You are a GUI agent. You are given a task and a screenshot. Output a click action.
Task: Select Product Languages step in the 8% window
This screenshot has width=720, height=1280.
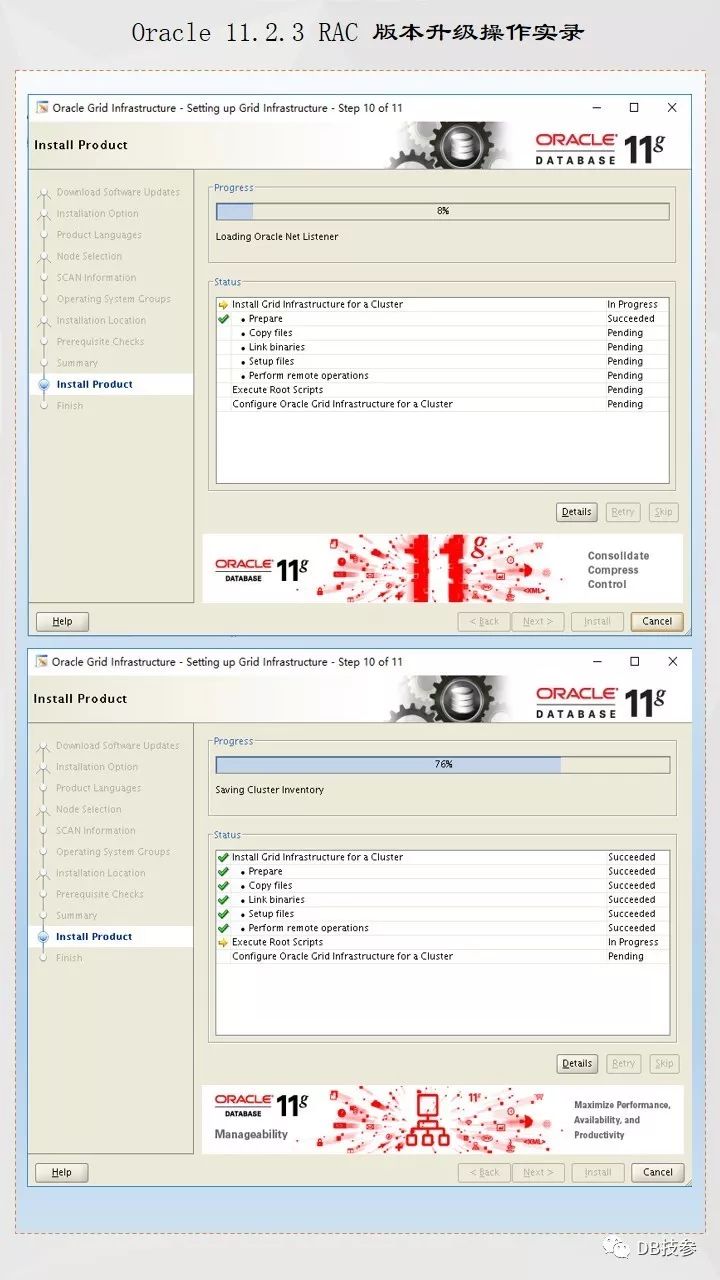click(99, 235)
